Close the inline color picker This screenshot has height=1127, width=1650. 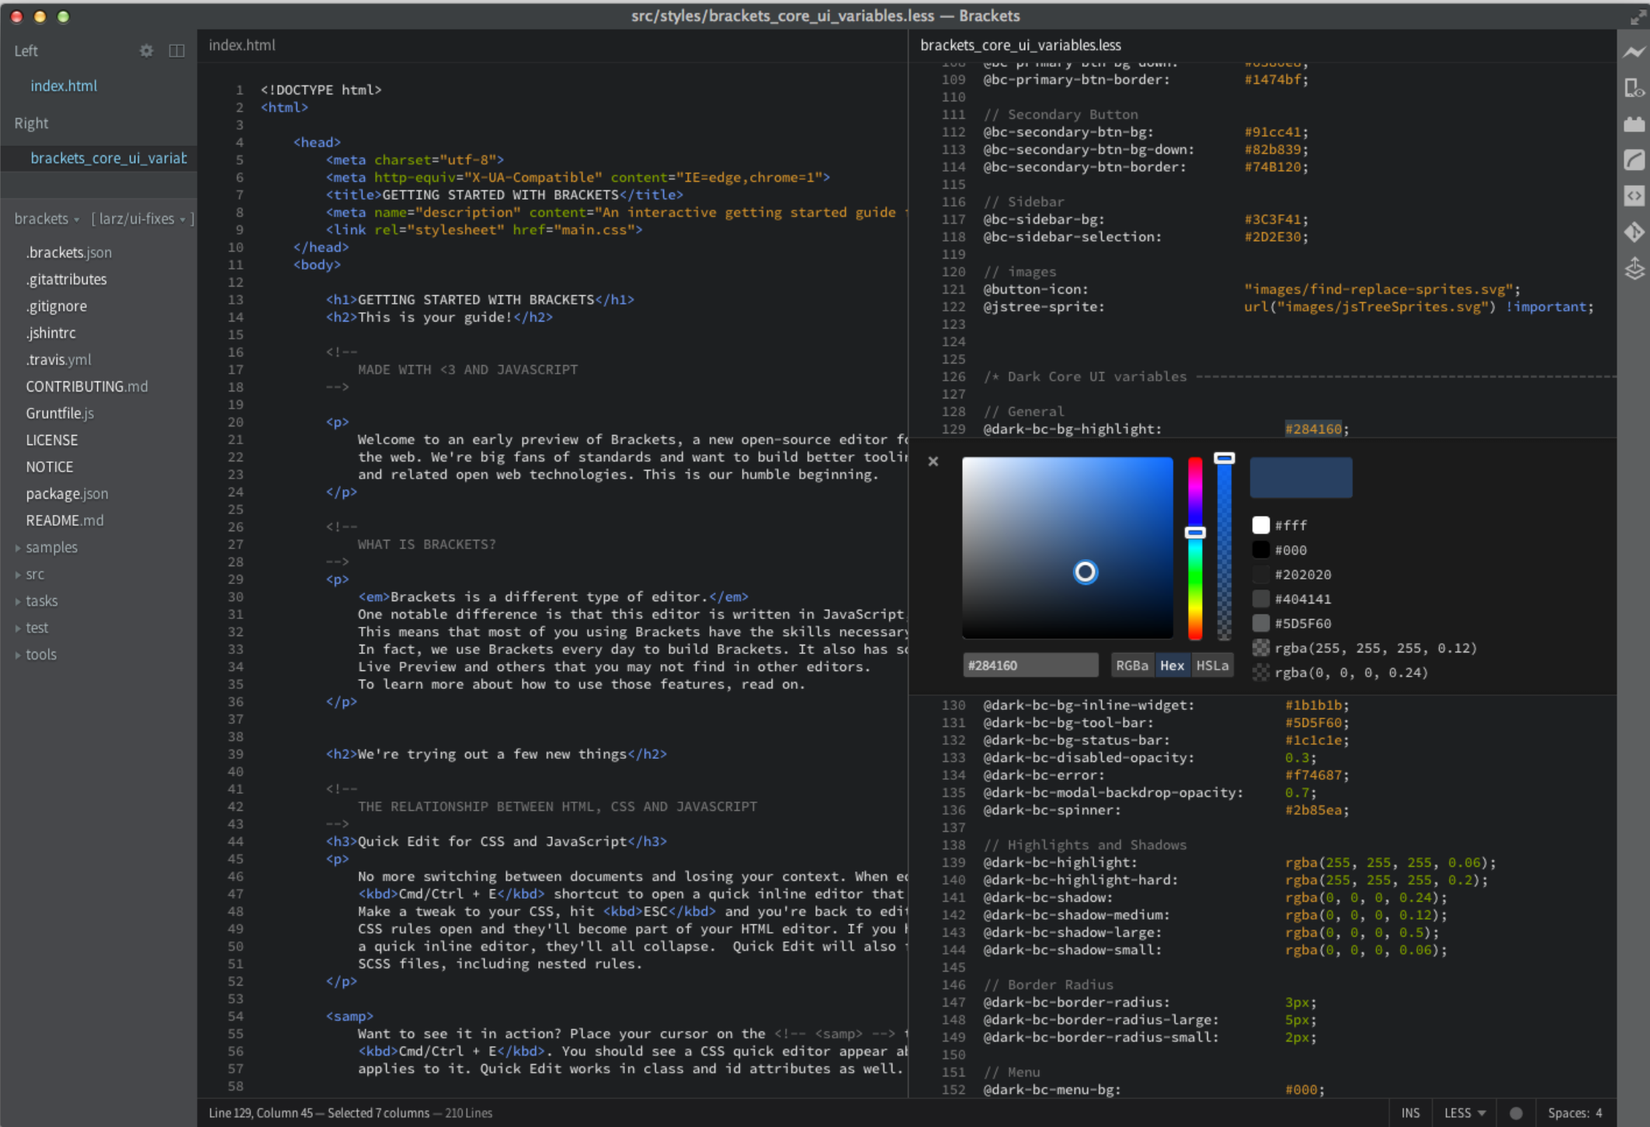[933, 461]
